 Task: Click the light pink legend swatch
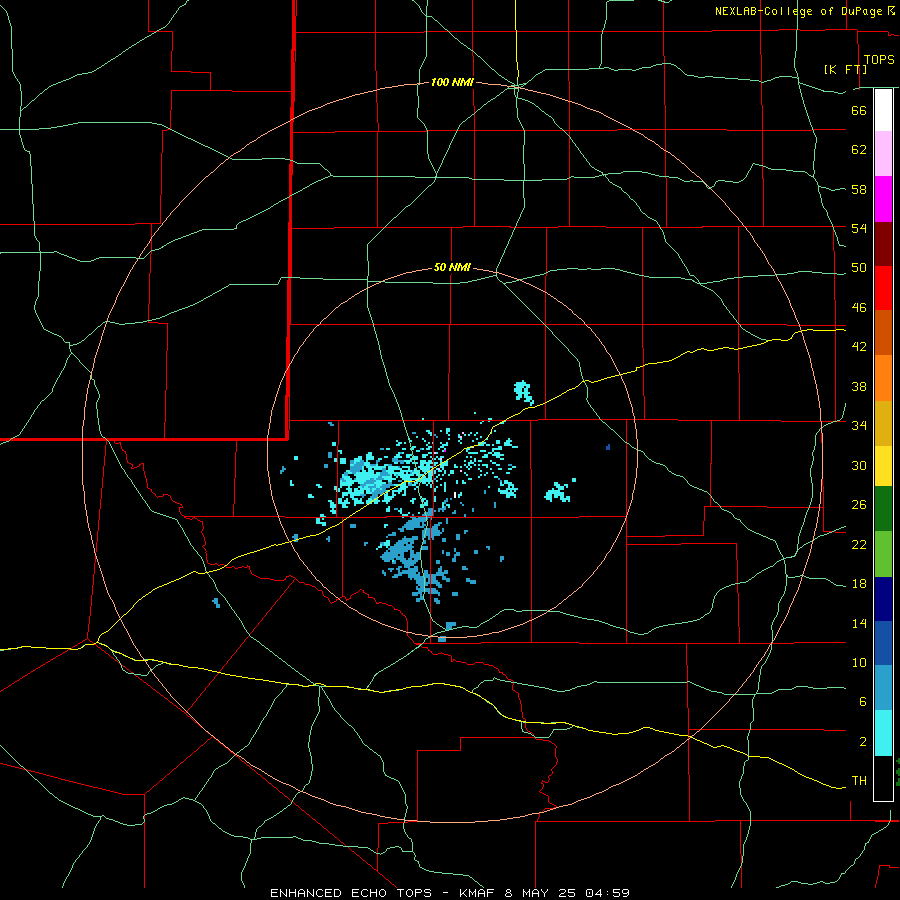point(883,154)
